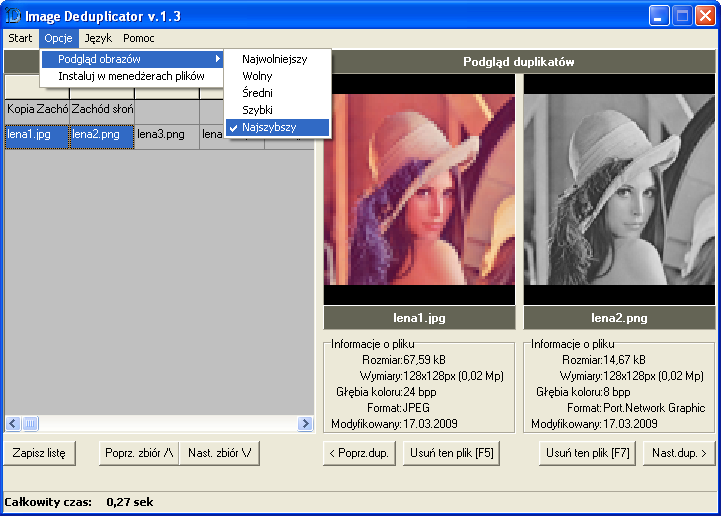Select the lena3.png cell in the list
Viewport: 721px width, 516px height.
[x=166, y=136]
